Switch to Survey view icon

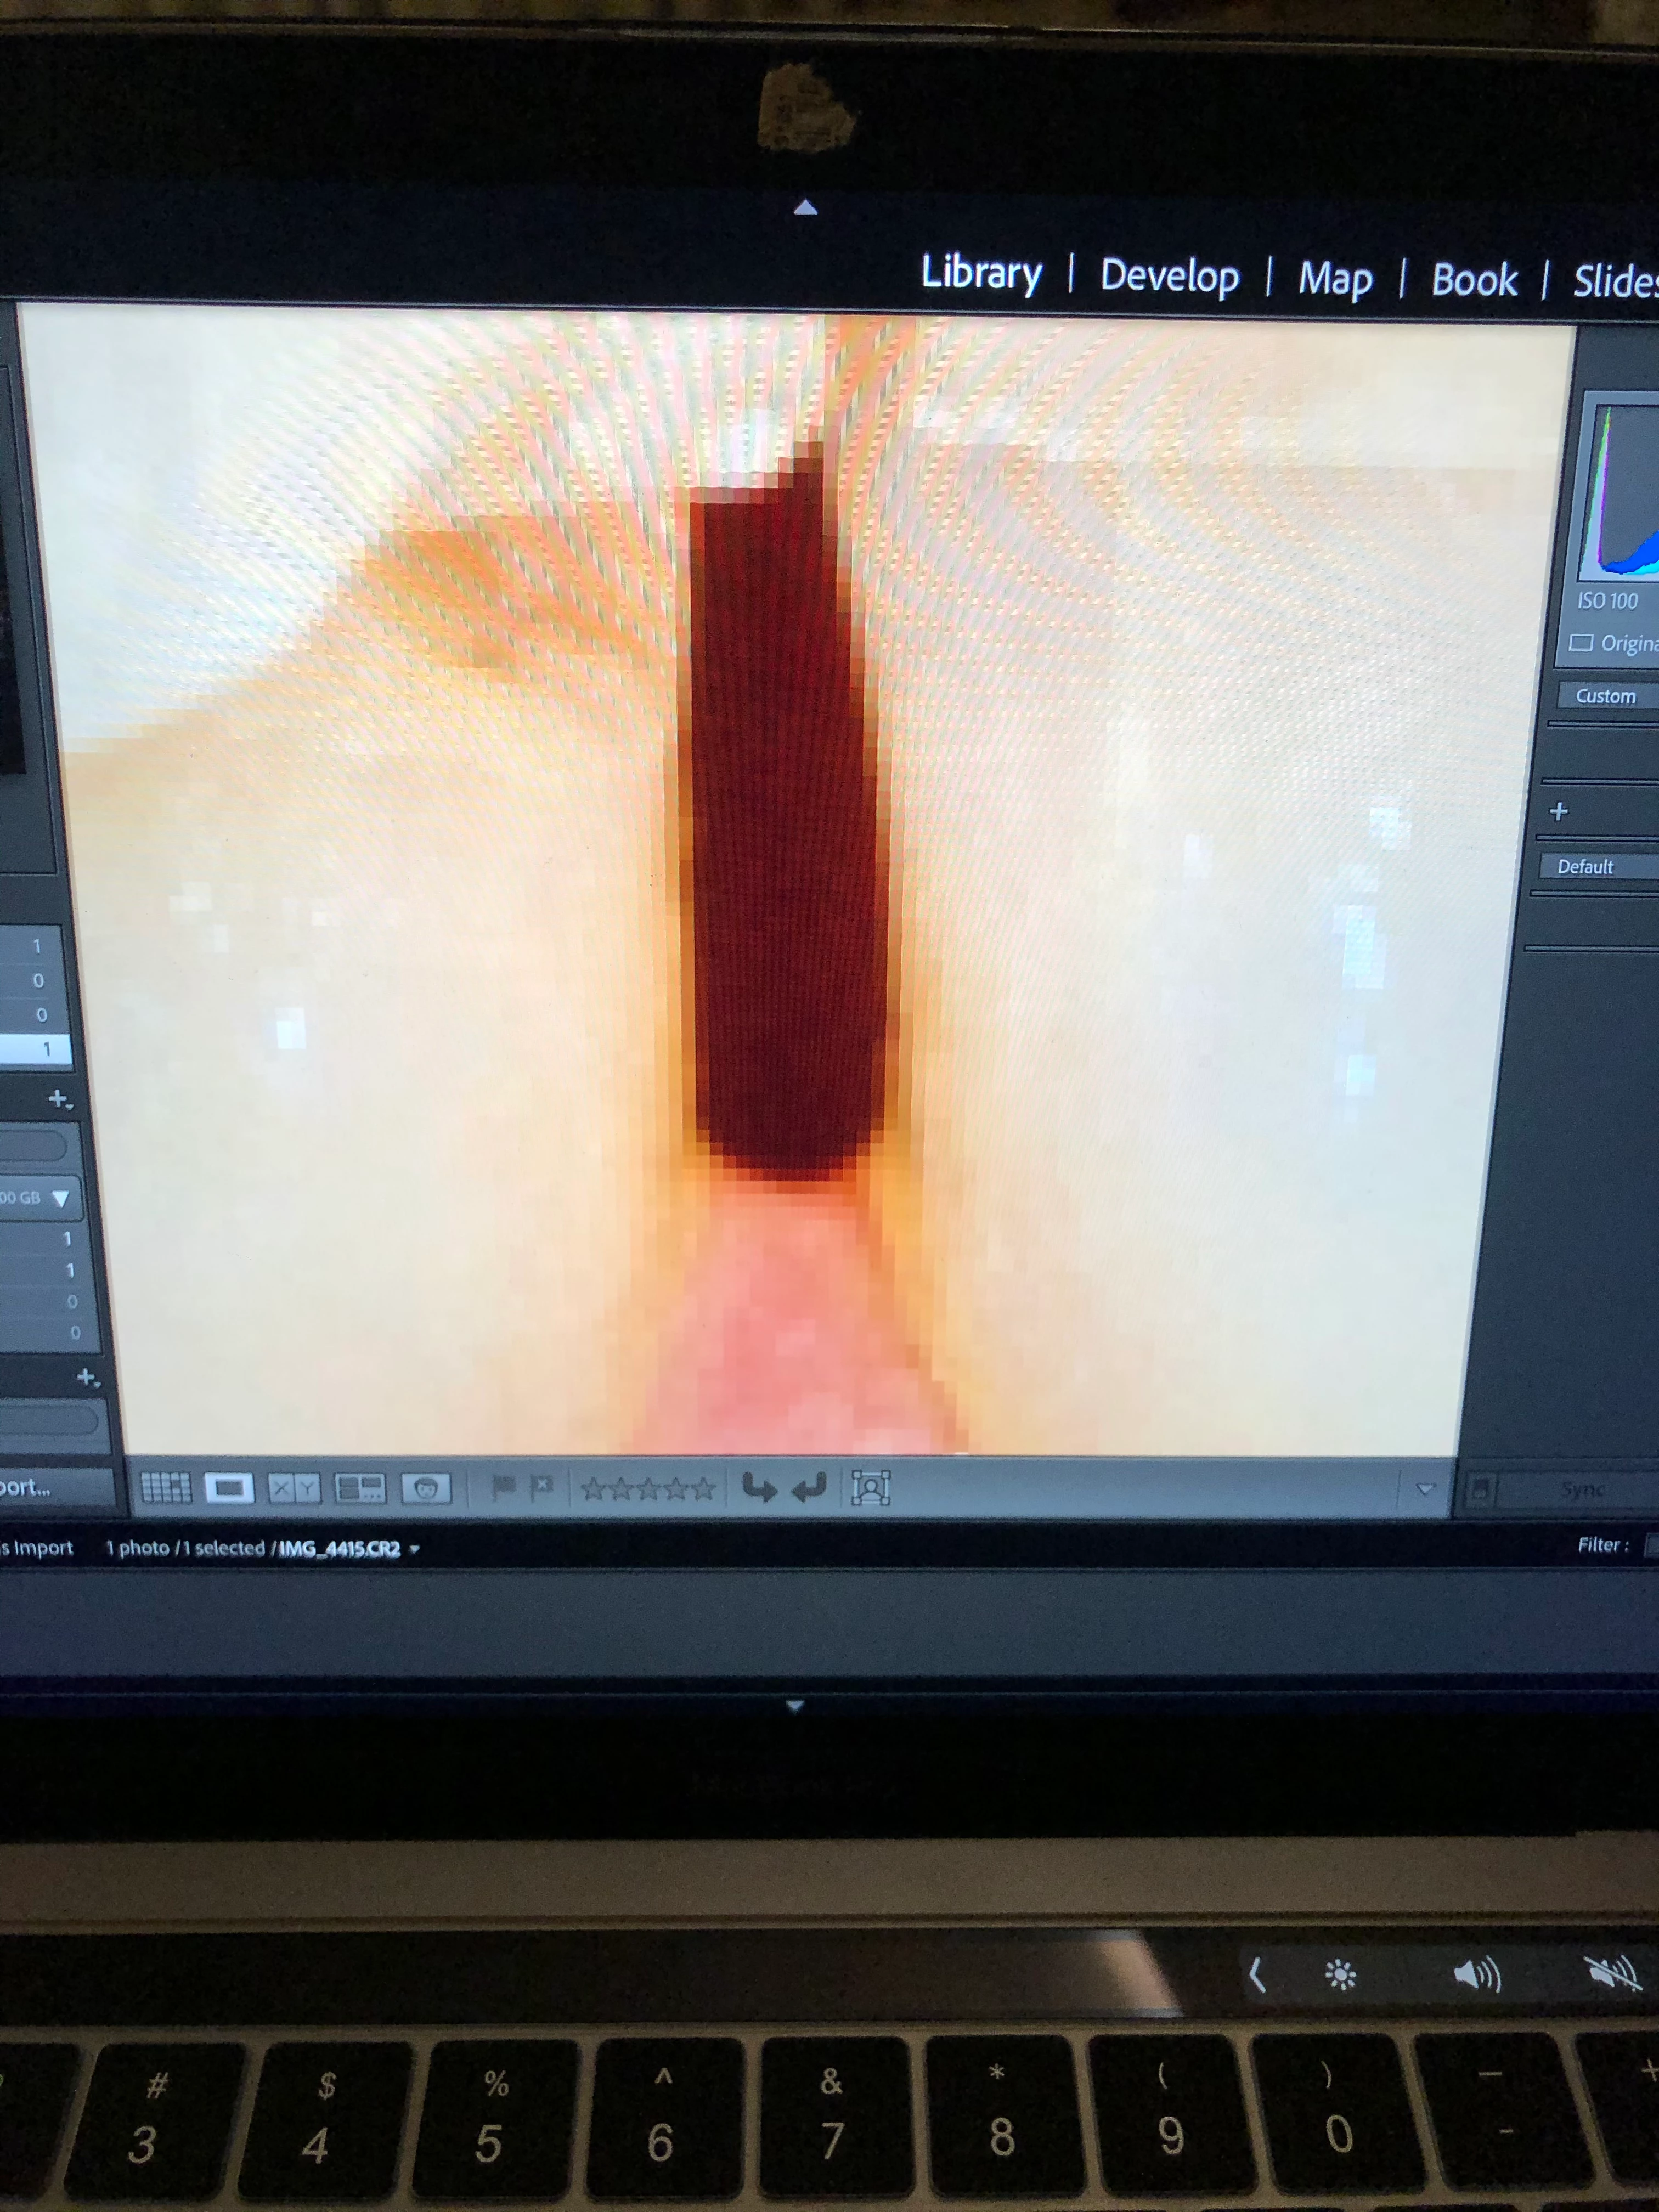pos(360,1489)
